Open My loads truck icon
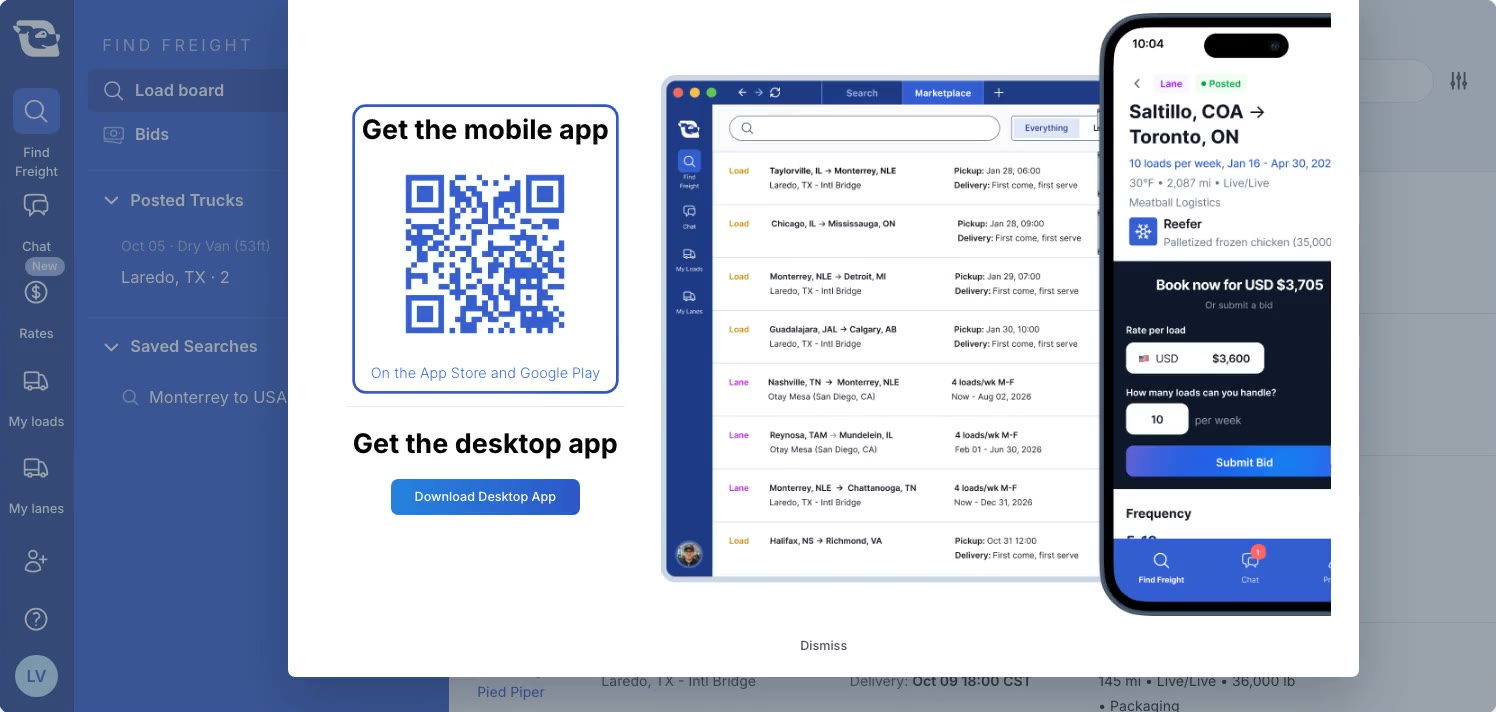 36,381
